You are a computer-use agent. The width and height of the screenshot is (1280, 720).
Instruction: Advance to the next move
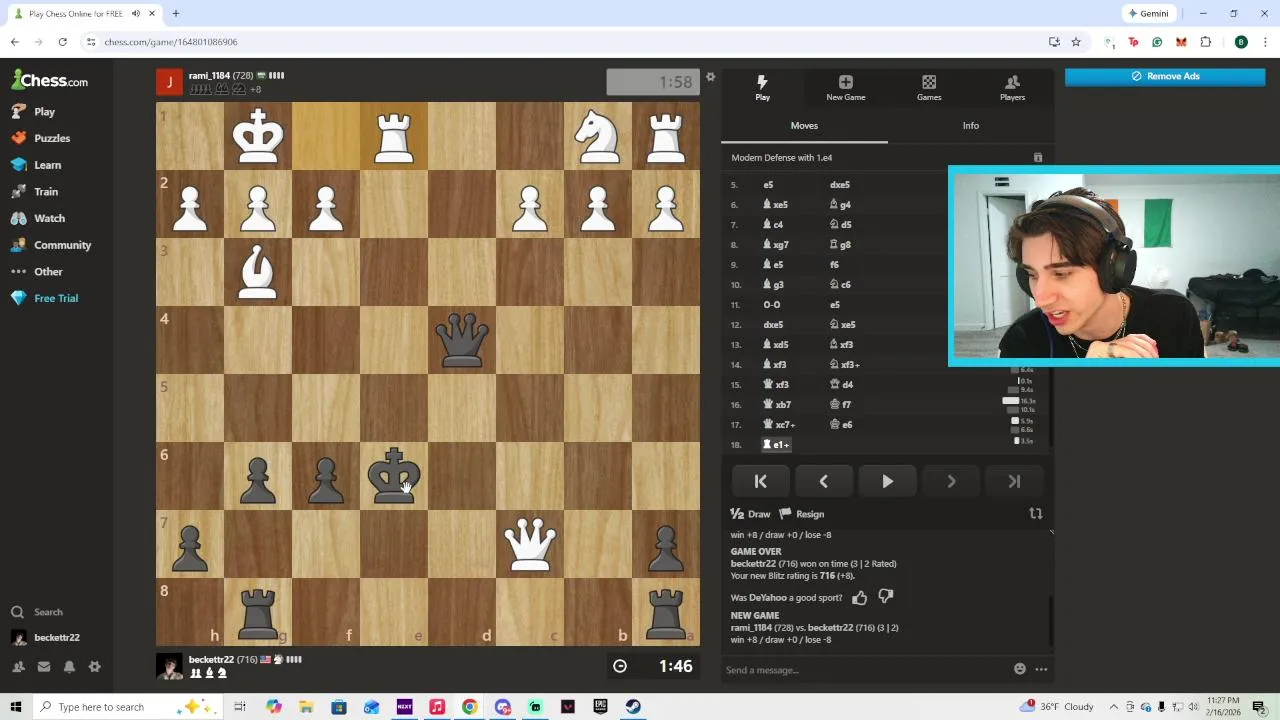(951, 482)
